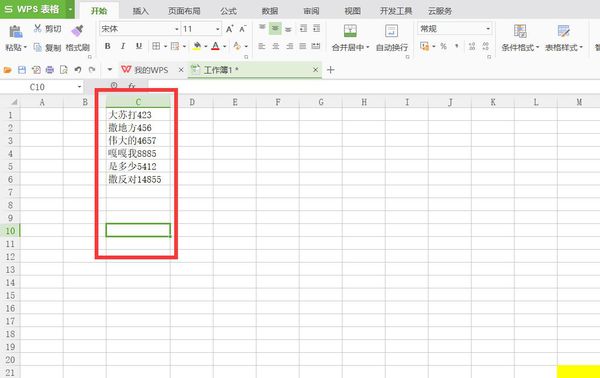The height and width of the screenshot is (378, 600).
Task: Open the 插入 ribbon tab
Action: (x=140, y=11)
